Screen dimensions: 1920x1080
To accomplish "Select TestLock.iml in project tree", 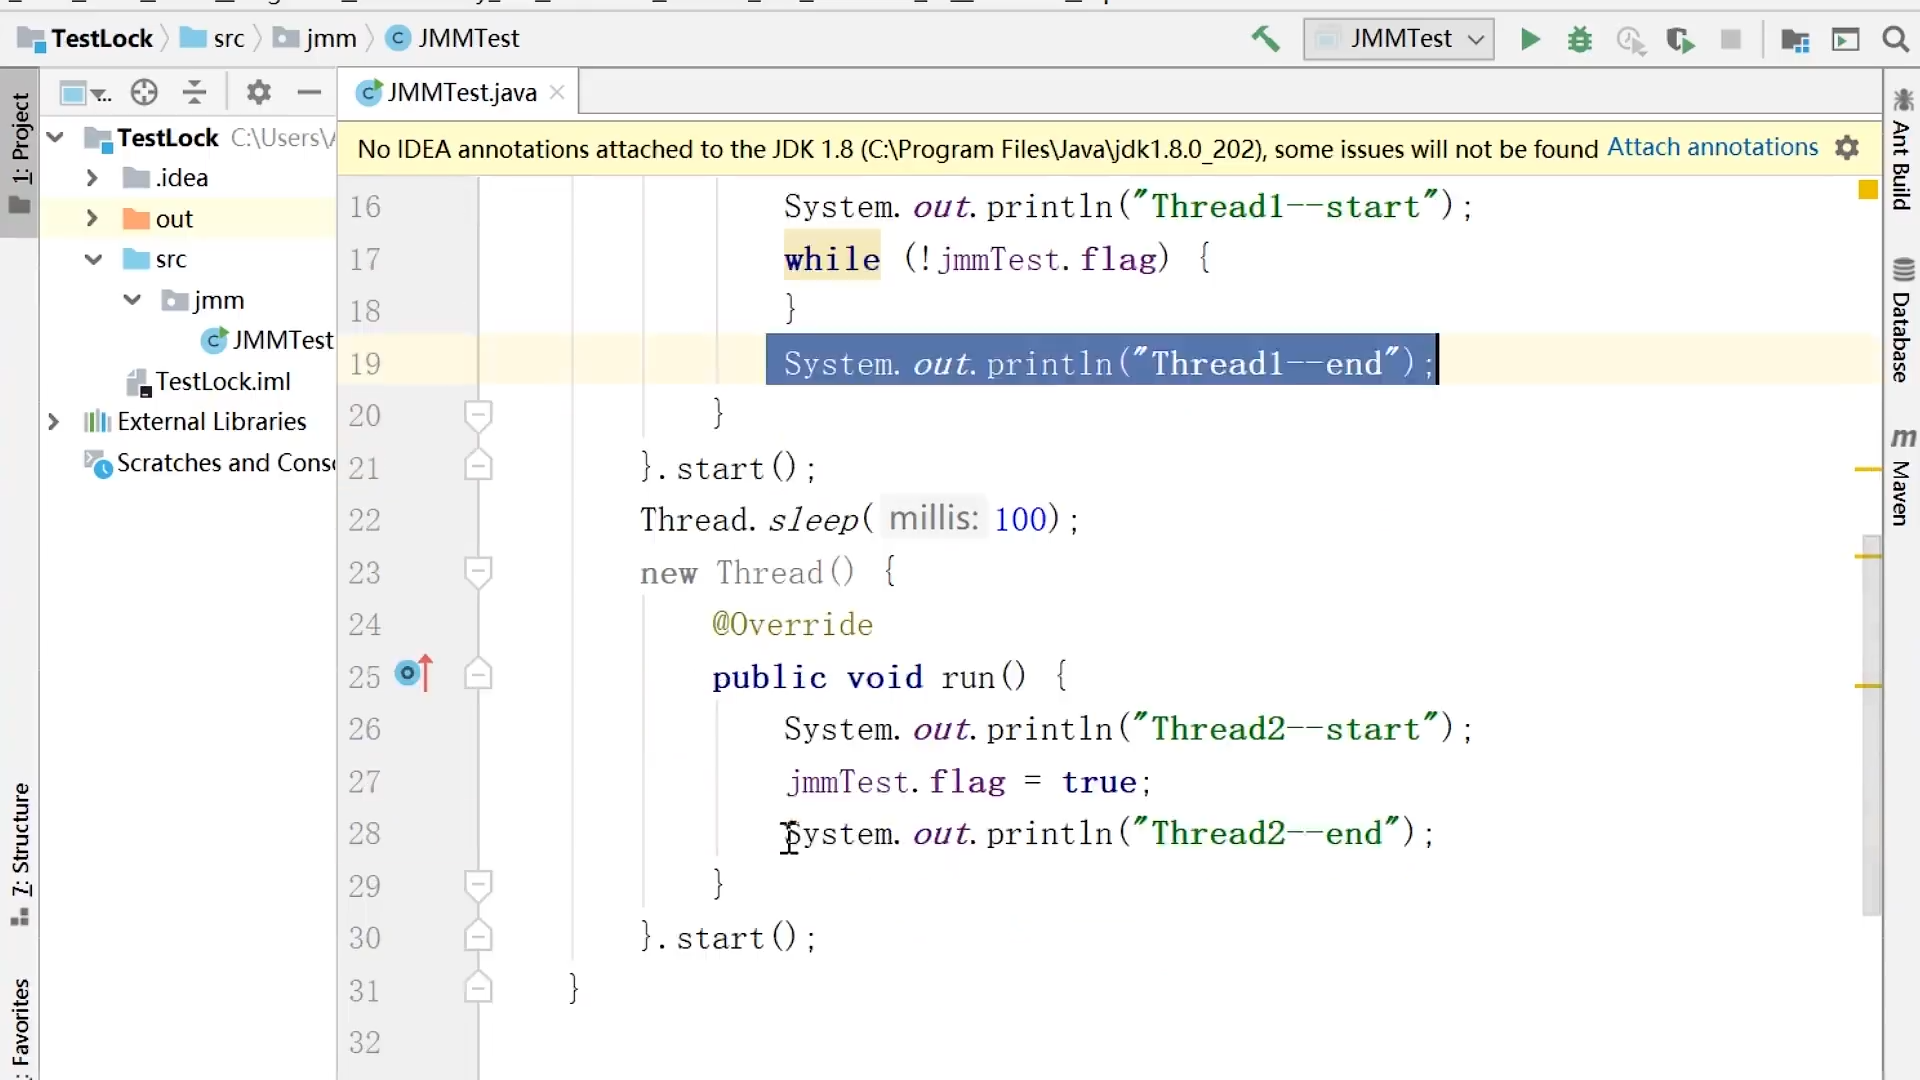I will [222, 382].
